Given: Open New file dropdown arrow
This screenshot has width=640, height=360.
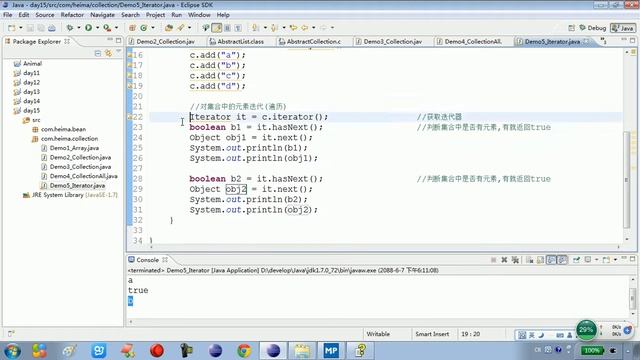Looking at the screenshot, I should point(20,28).
